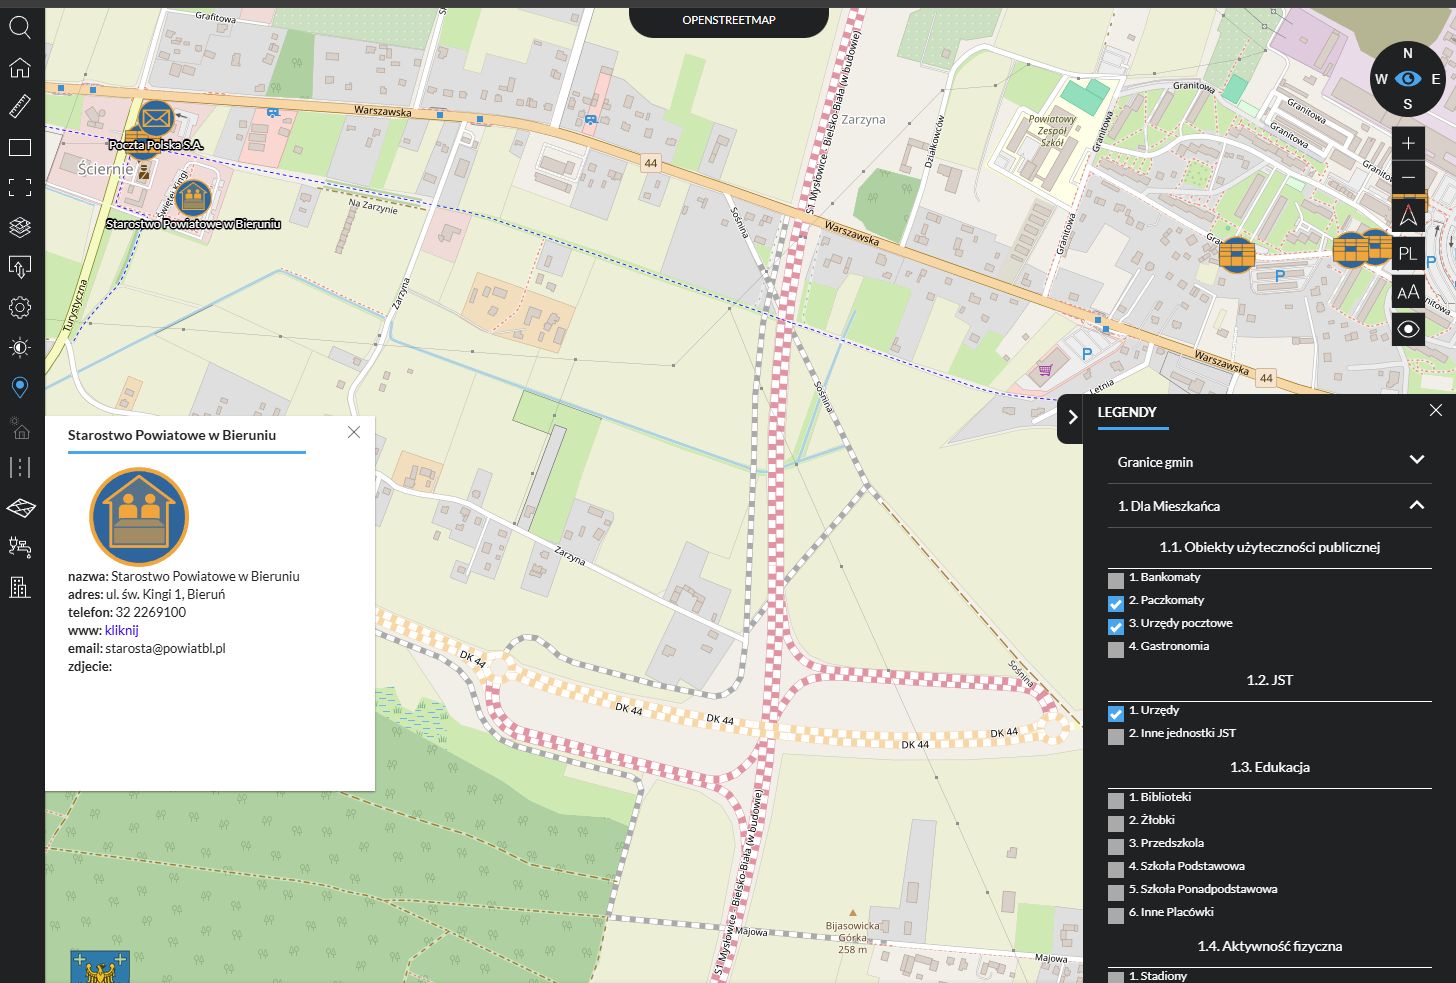Zoom out with the minus button

click(1408, 177)
